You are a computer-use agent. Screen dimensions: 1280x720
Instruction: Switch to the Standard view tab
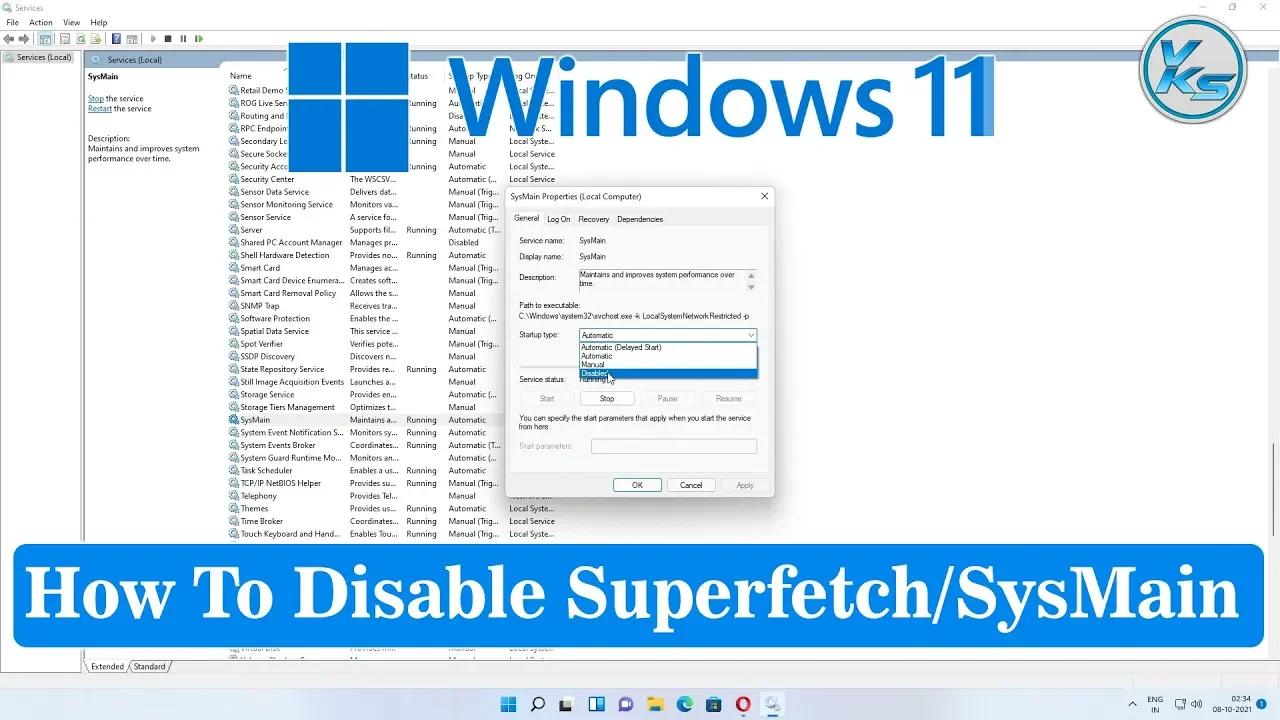coord(149,666)
